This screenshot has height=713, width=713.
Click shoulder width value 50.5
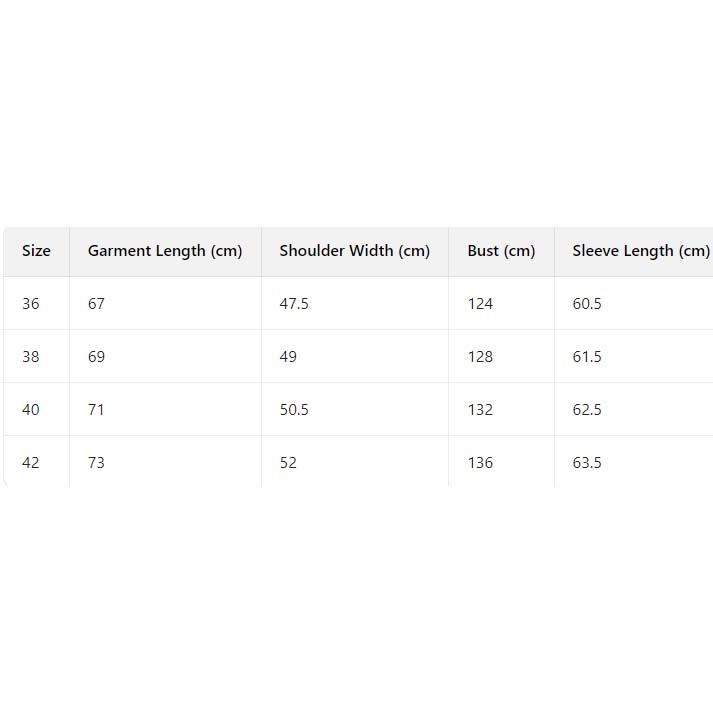click(x=294, y=410)
